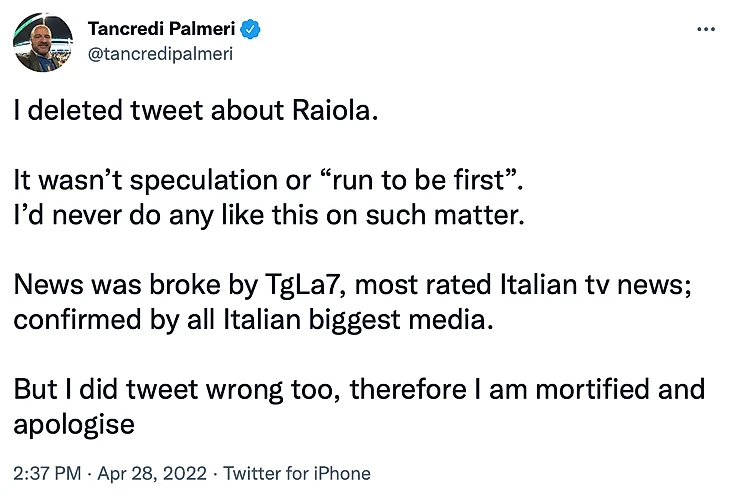Open the @tancredipalmeri handle link
The height and width of the screenshot is (501, 730).
click(x=160, y=54)
